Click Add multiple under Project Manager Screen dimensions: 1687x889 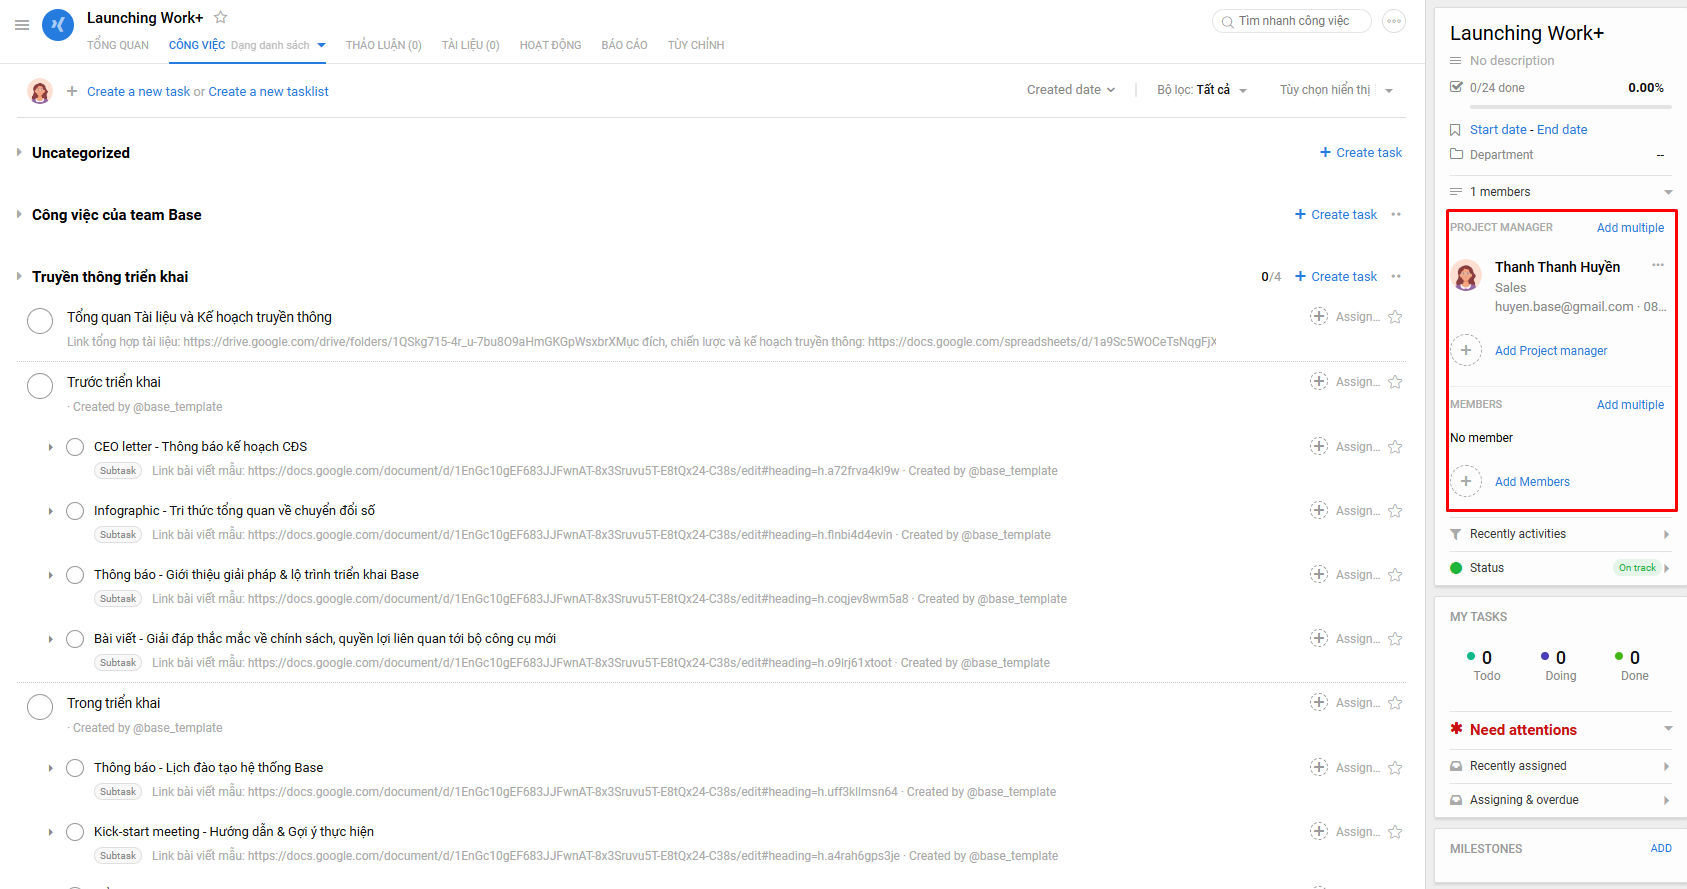[x=1630, y=228]
